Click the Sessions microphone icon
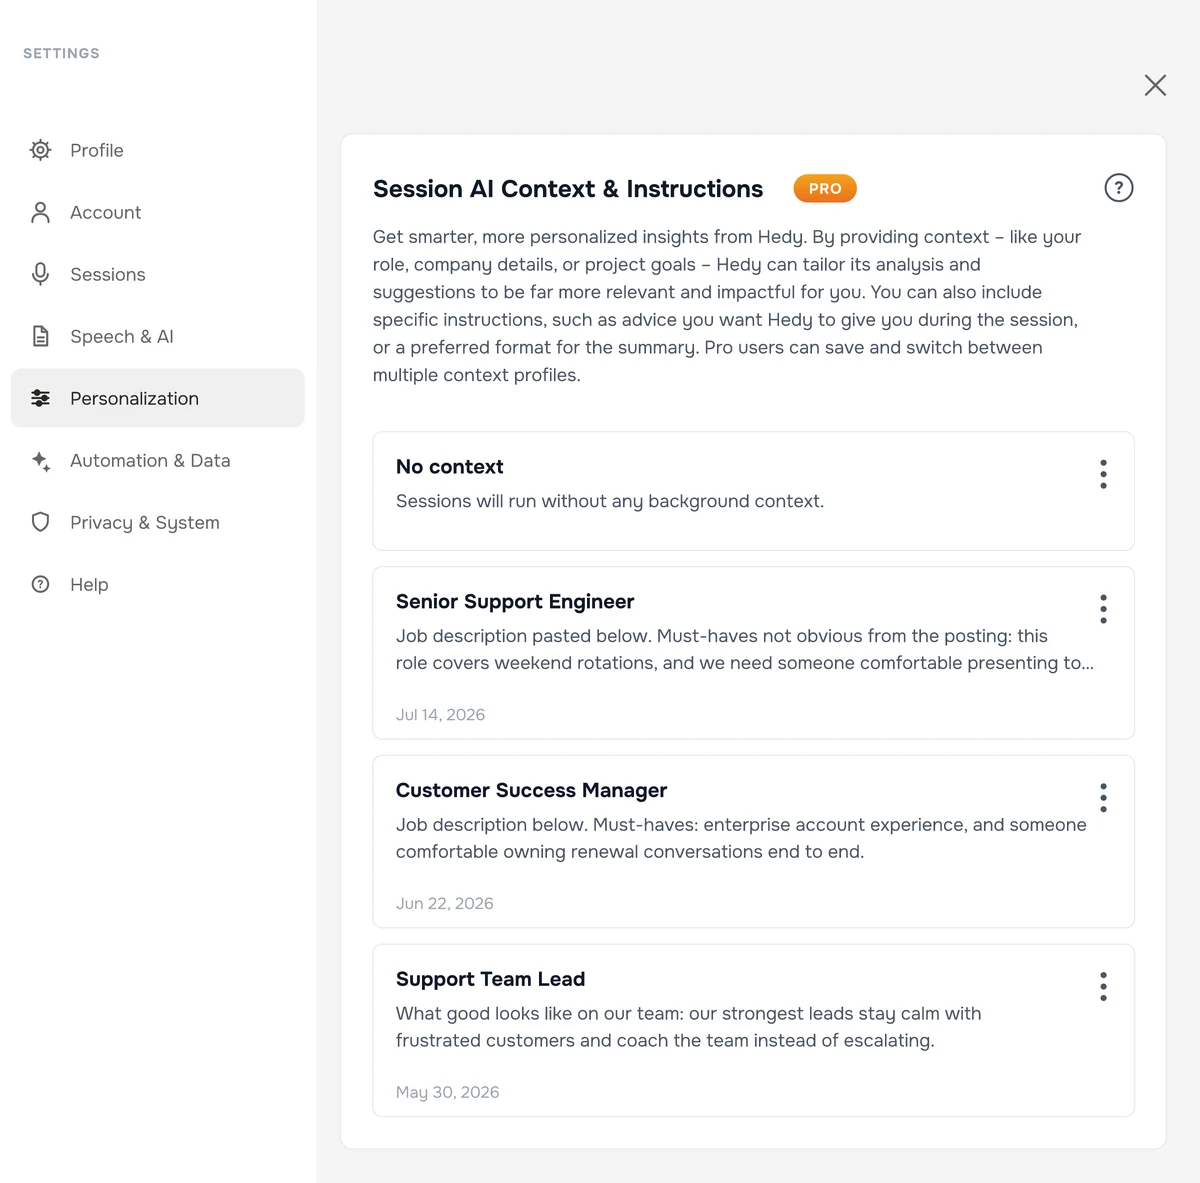The image size is (1200, 1183). 40,274
